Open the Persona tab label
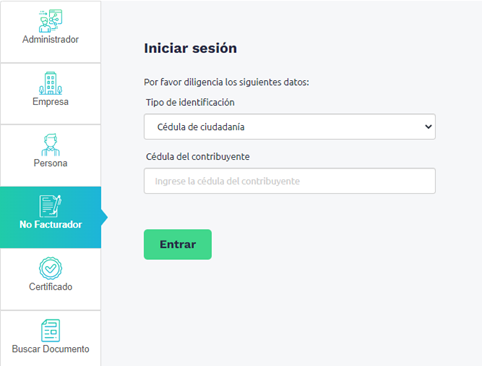Image resolution: width=482 pixels, height=366 pixels. (50, 163)
